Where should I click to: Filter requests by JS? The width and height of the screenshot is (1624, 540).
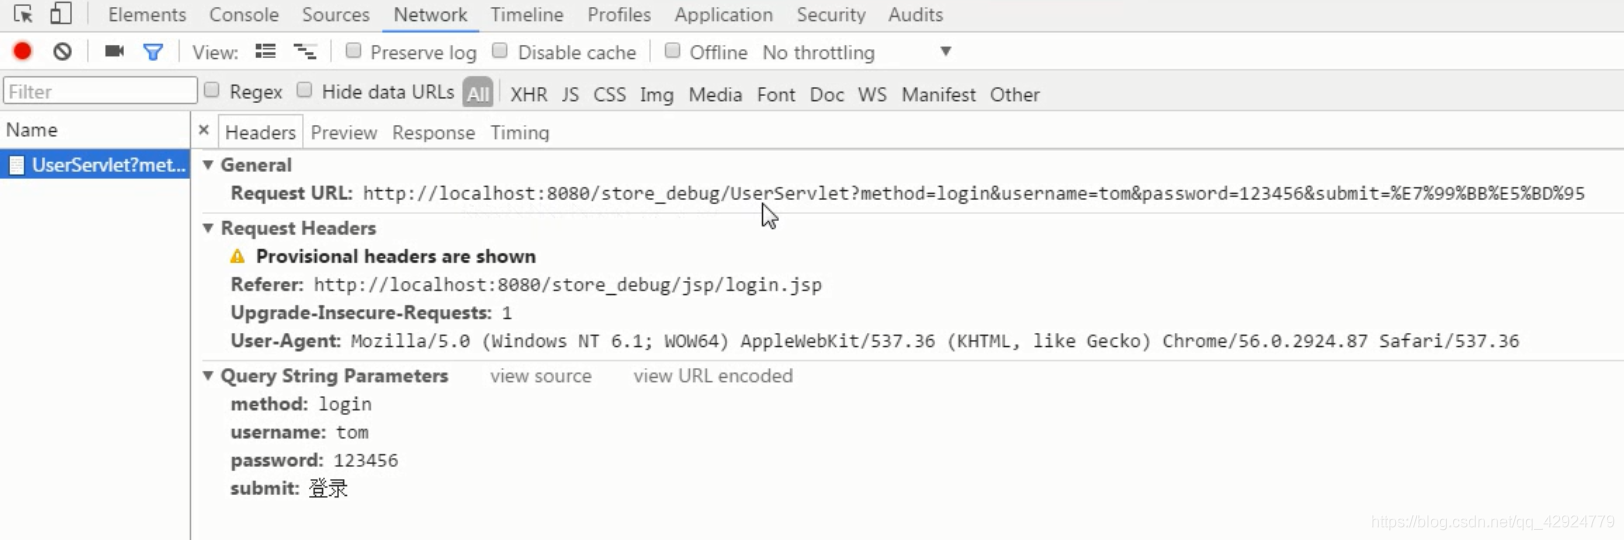click(570, 94)
